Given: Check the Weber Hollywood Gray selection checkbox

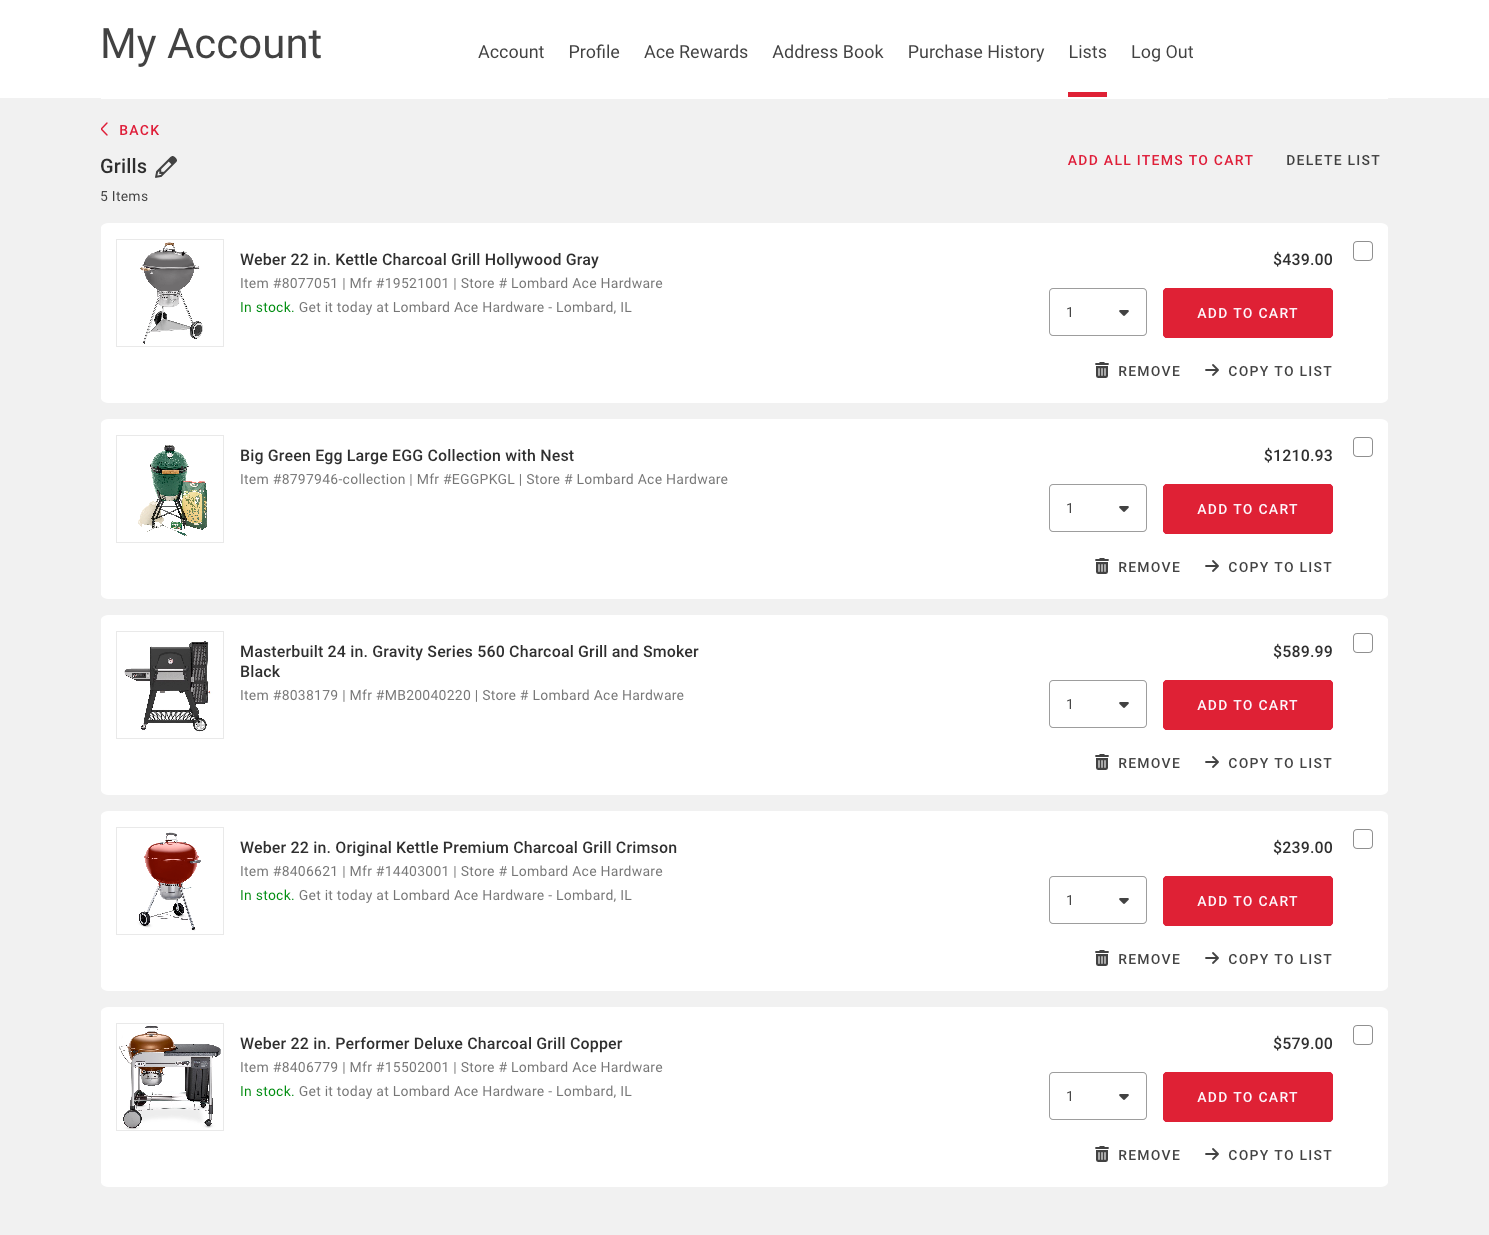Looking at the screenshot, I should coord(1363,251).
